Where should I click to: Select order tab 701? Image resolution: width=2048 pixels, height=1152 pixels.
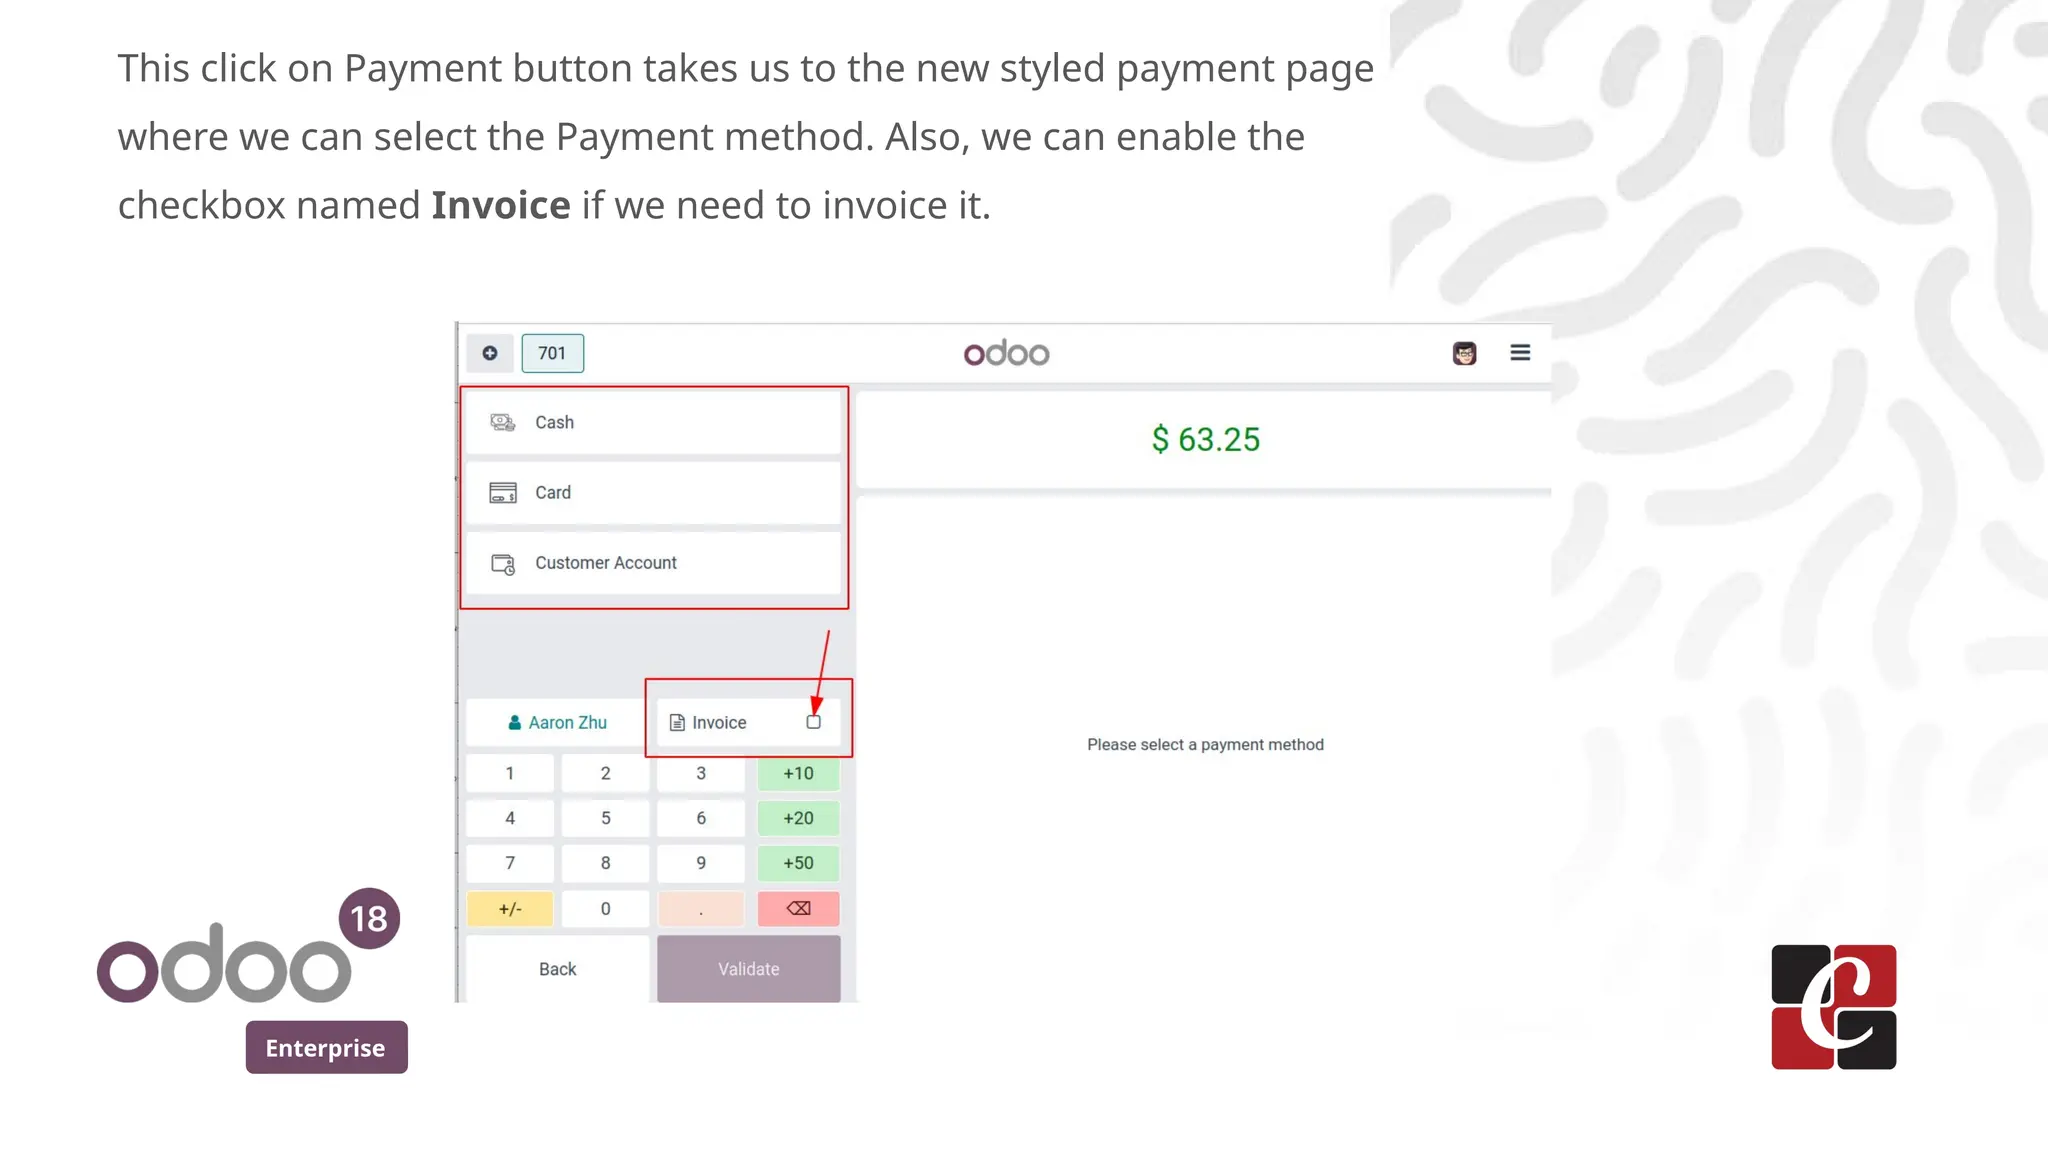[552, 353]
